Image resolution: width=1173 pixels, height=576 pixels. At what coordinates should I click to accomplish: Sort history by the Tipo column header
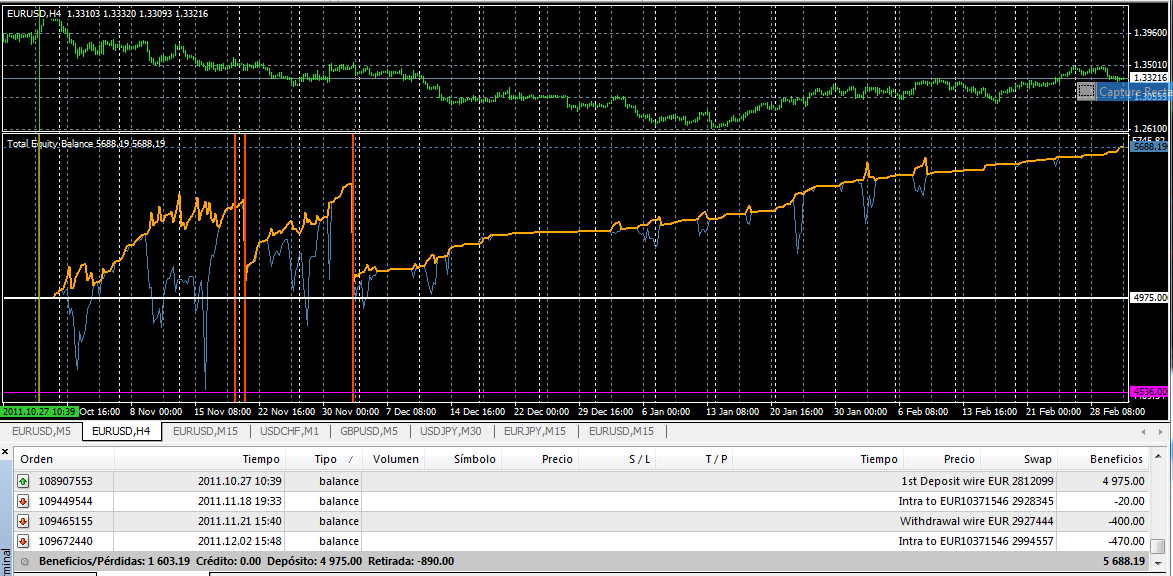click(326, 459)
